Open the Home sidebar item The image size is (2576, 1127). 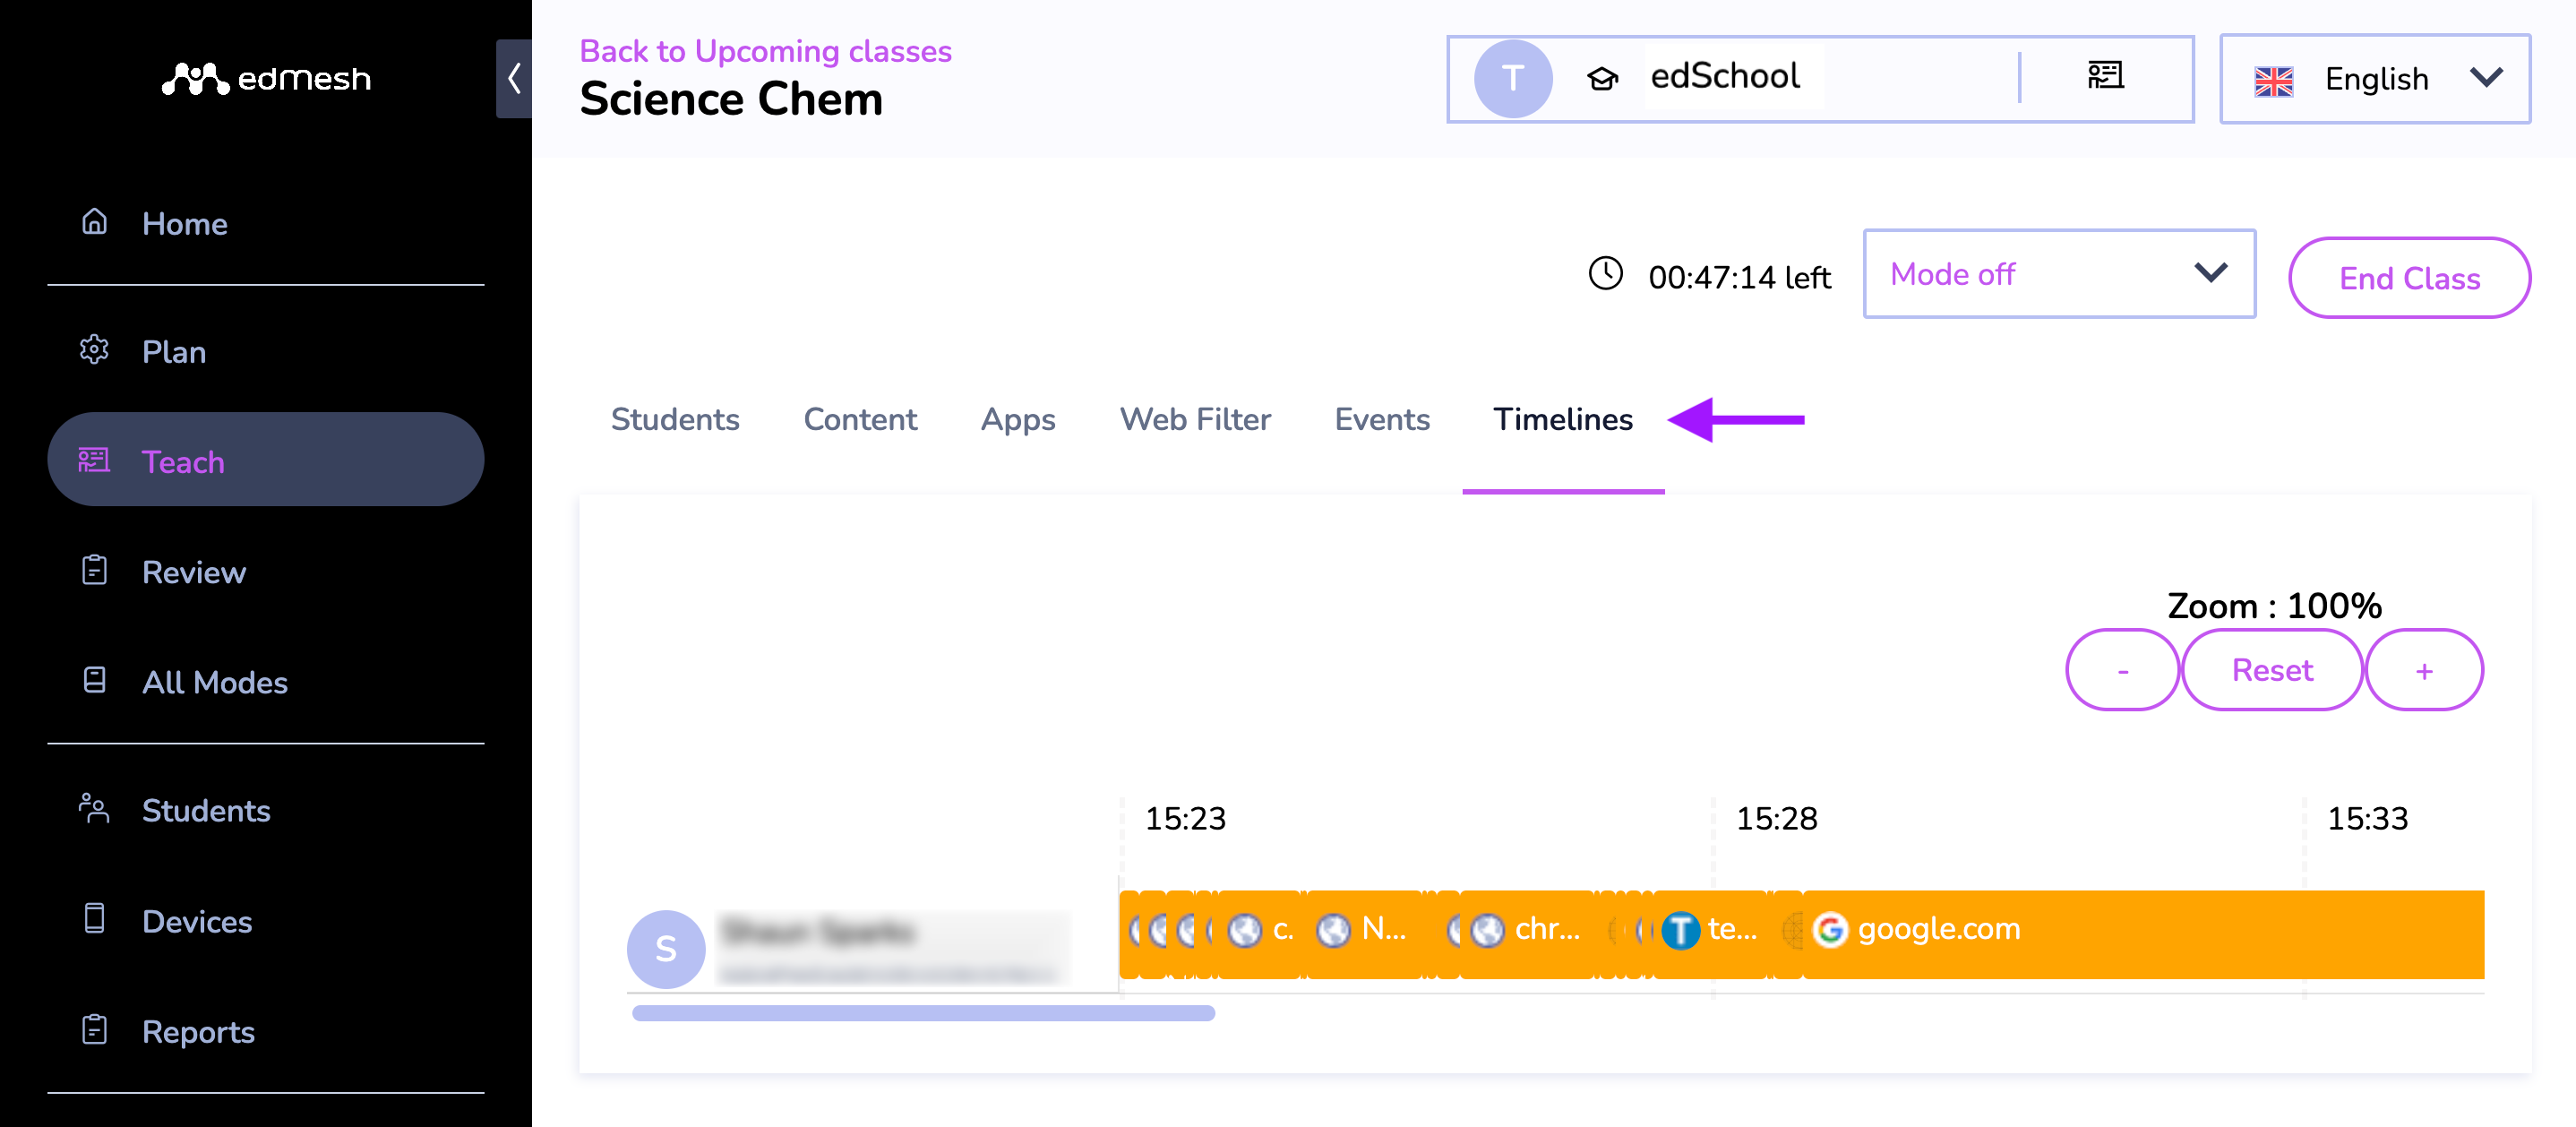click(265, 223)
